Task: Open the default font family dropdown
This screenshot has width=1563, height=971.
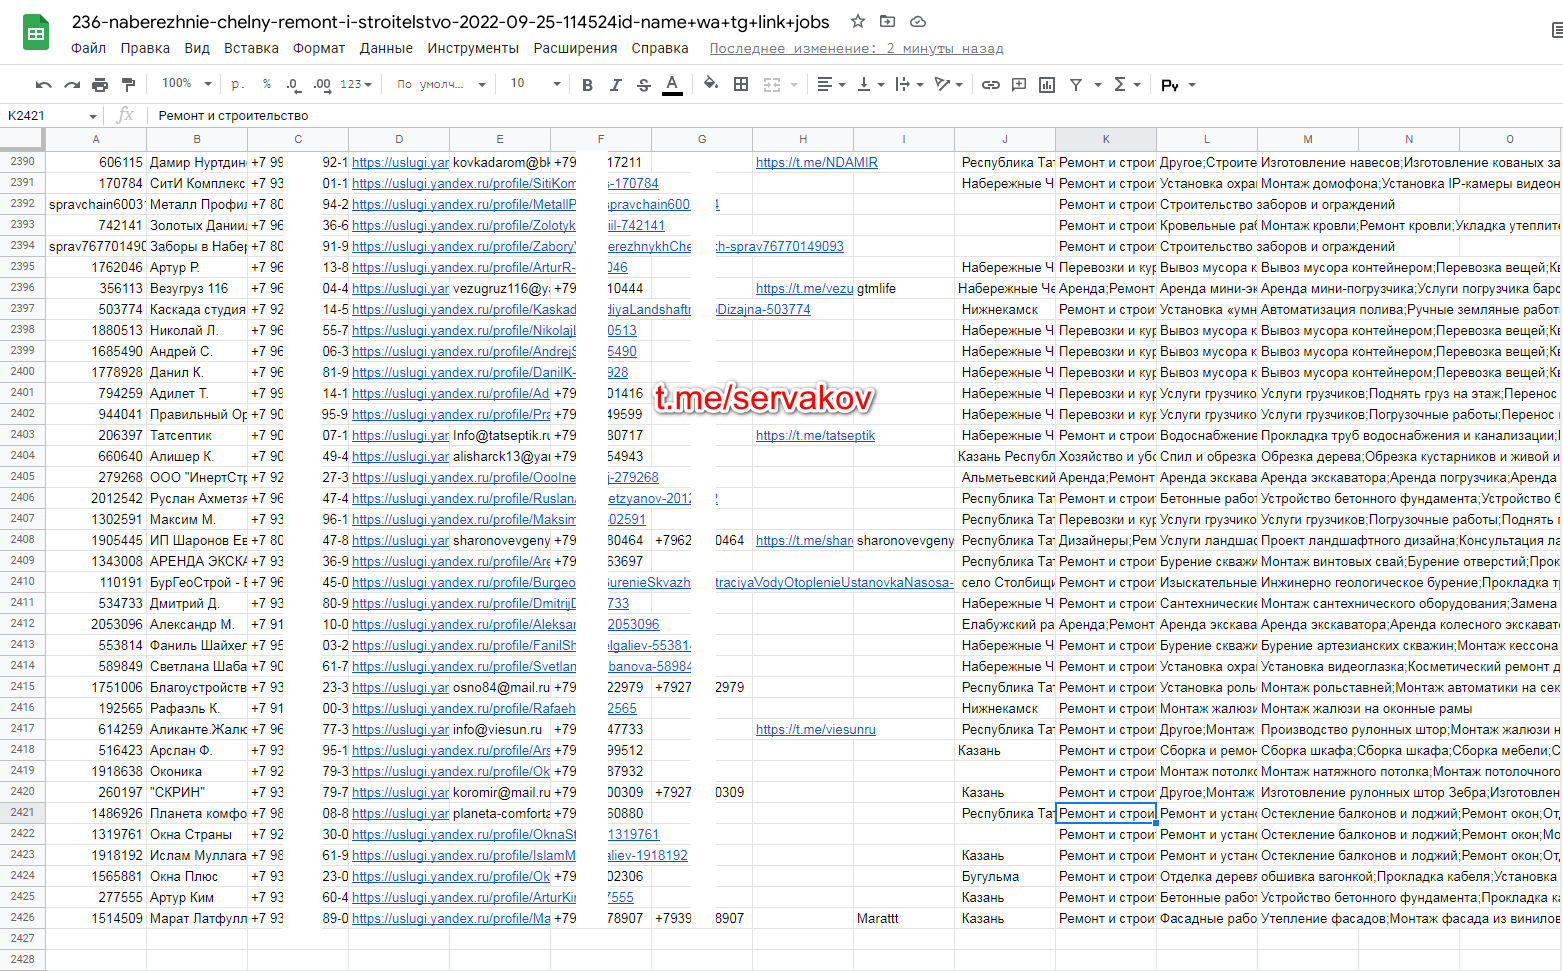Action: pyautogui.click(x=440, y=84)
